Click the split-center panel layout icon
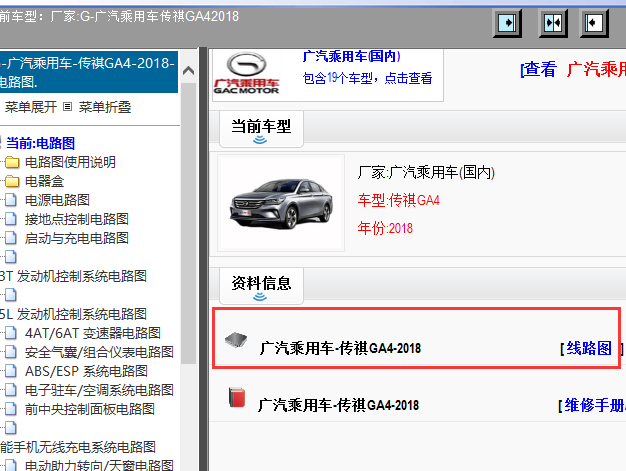 pos(553,23)
